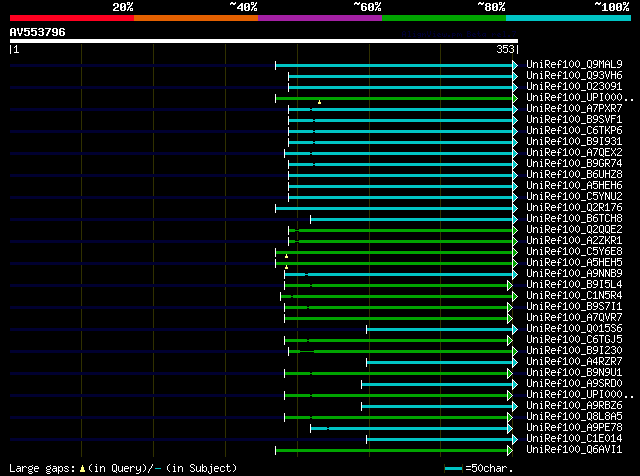The image size is (640, 476).
Task: Click the white AV553796 query sequence bar
Action: click(264, 41)
